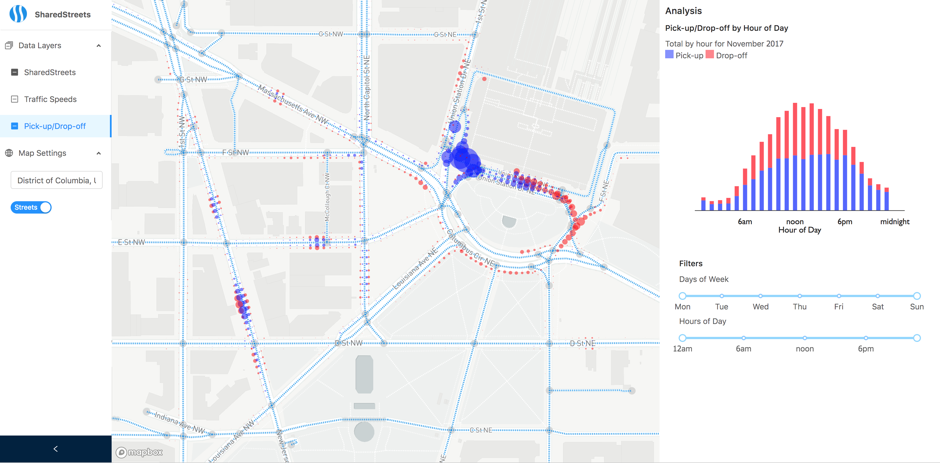Screen dimensions: 940x463
Task: Click the Filters heading
Action: (x=691, y=263)
